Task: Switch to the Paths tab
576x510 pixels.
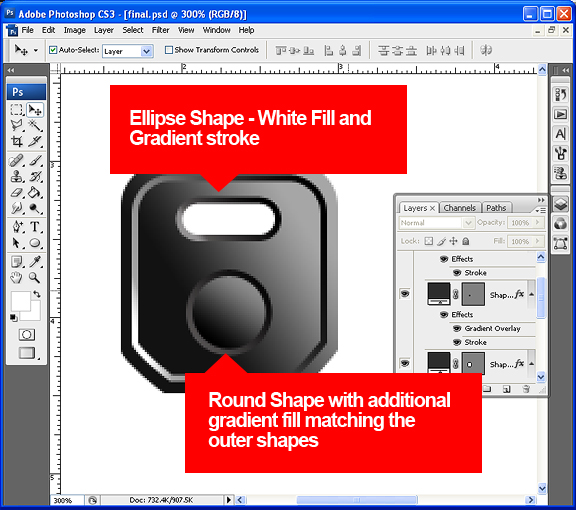Action: 496,208
